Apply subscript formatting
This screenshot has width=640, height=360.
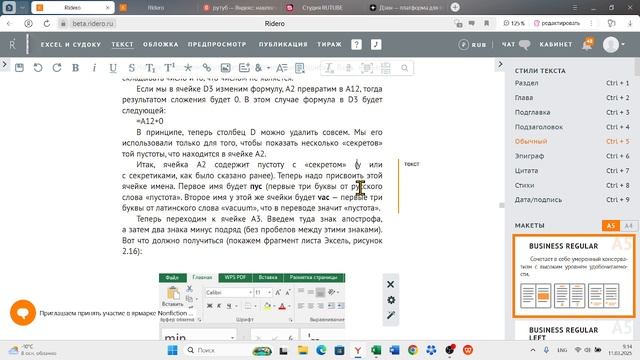click(x=150, y=68)
